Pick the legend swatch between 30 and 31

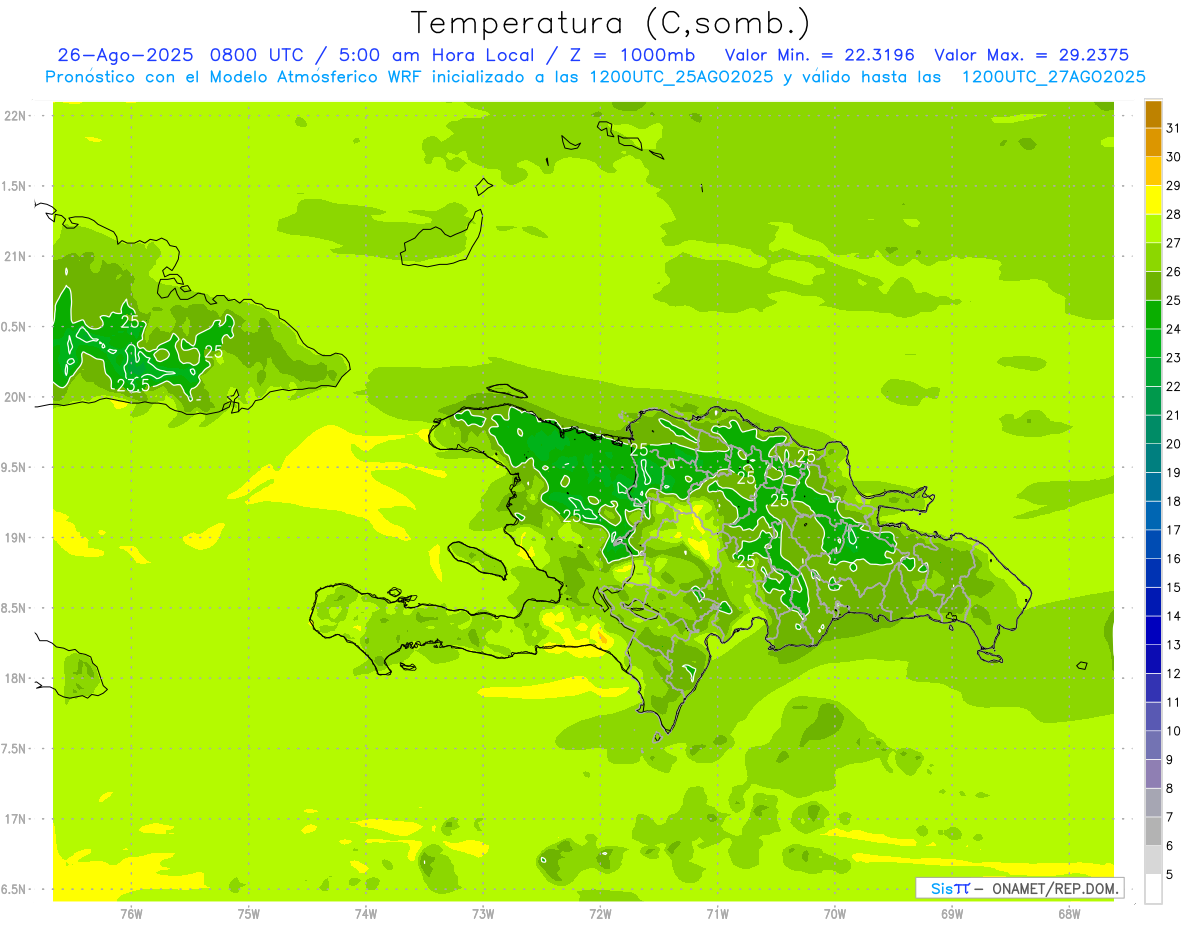click(1153, 143)
